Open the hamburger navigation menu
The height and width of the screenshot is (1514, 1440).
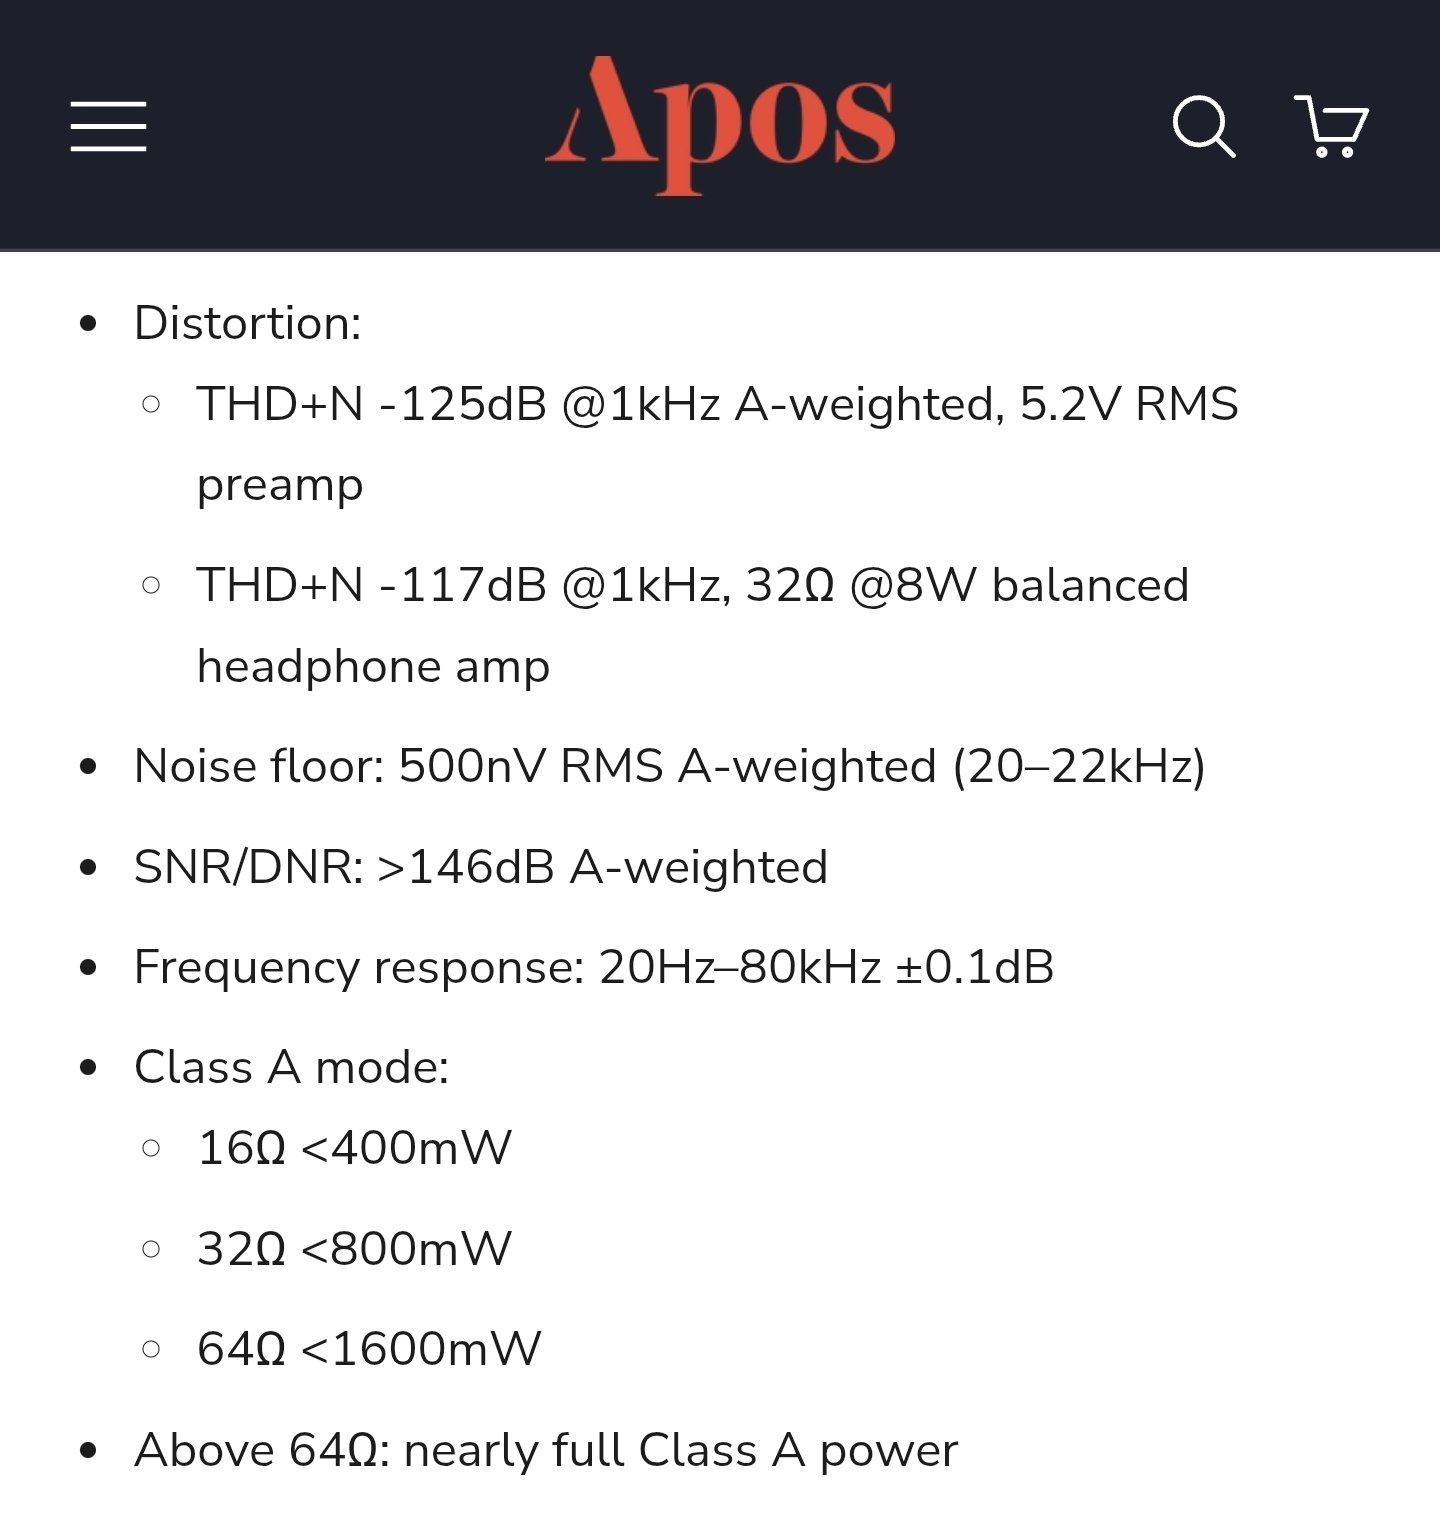coord(108,126)
